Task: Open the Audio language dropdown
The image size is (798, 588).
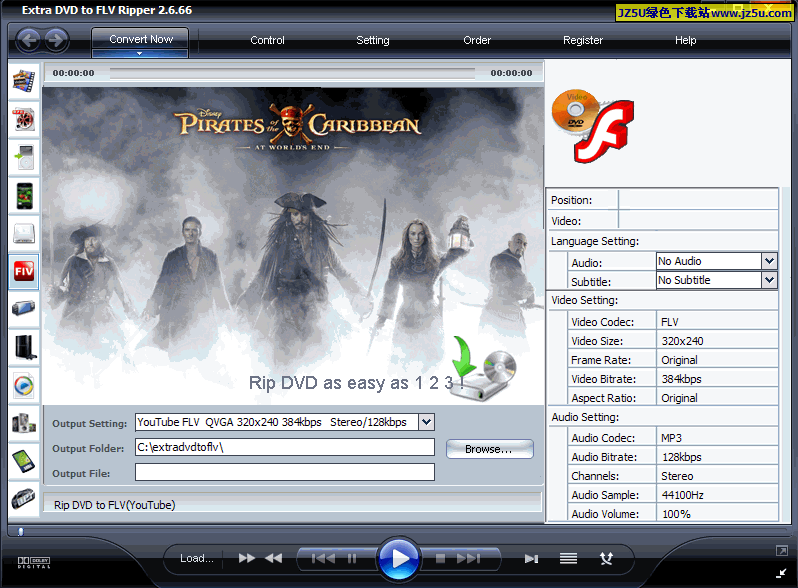Action: (769, 261)
